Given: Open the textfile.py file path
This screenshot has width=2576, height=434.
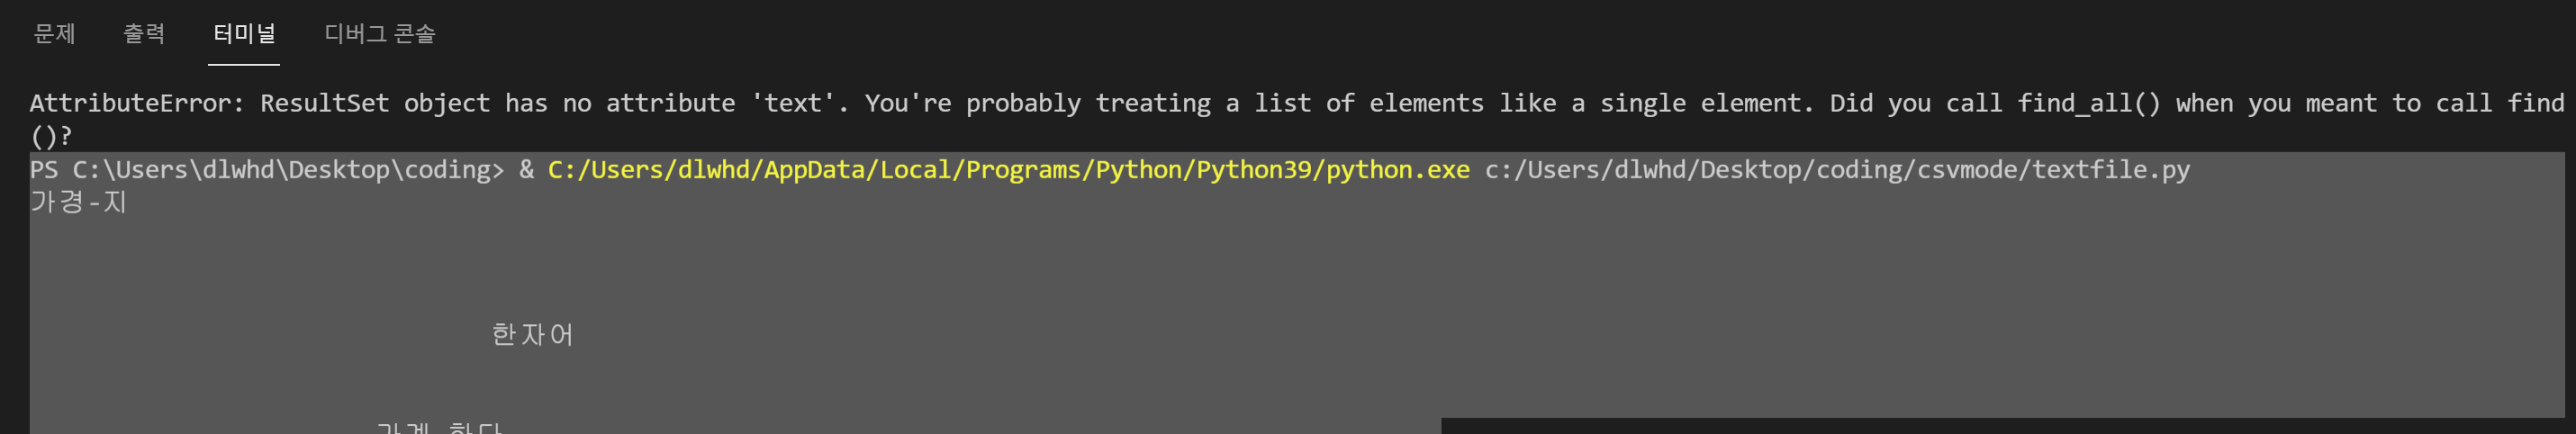Looking at the screenshot, I should point(1838,170).
